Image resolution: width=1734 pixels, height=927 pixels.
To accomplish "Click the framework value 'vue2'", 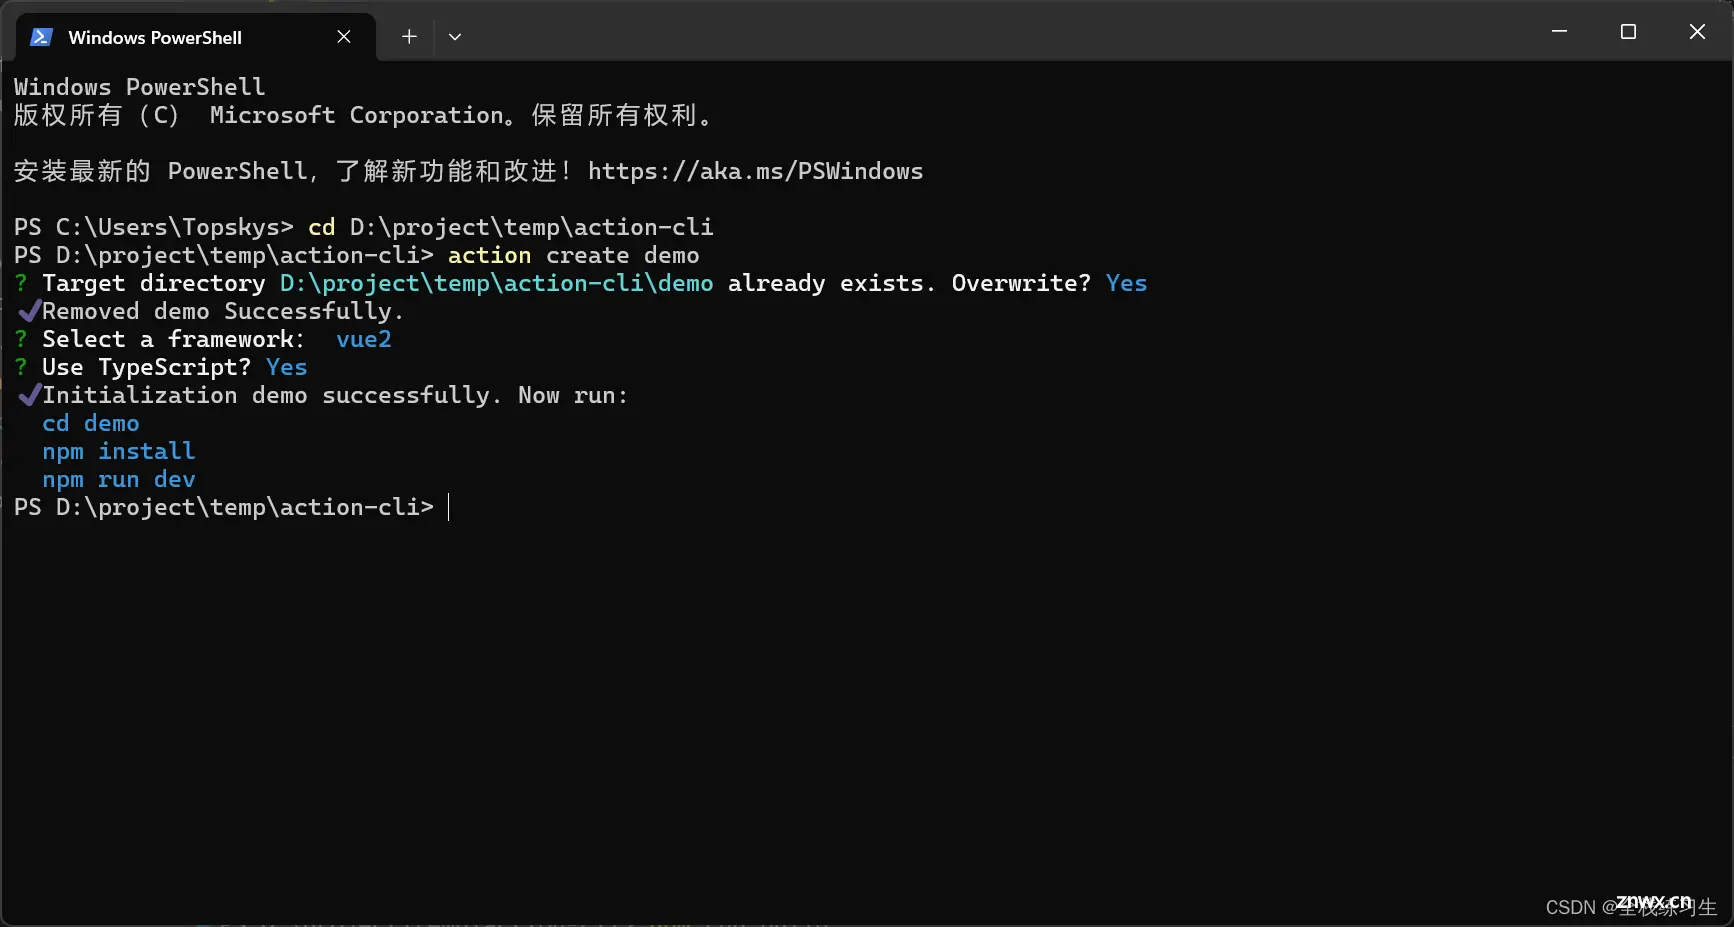I will coord(363,339).
